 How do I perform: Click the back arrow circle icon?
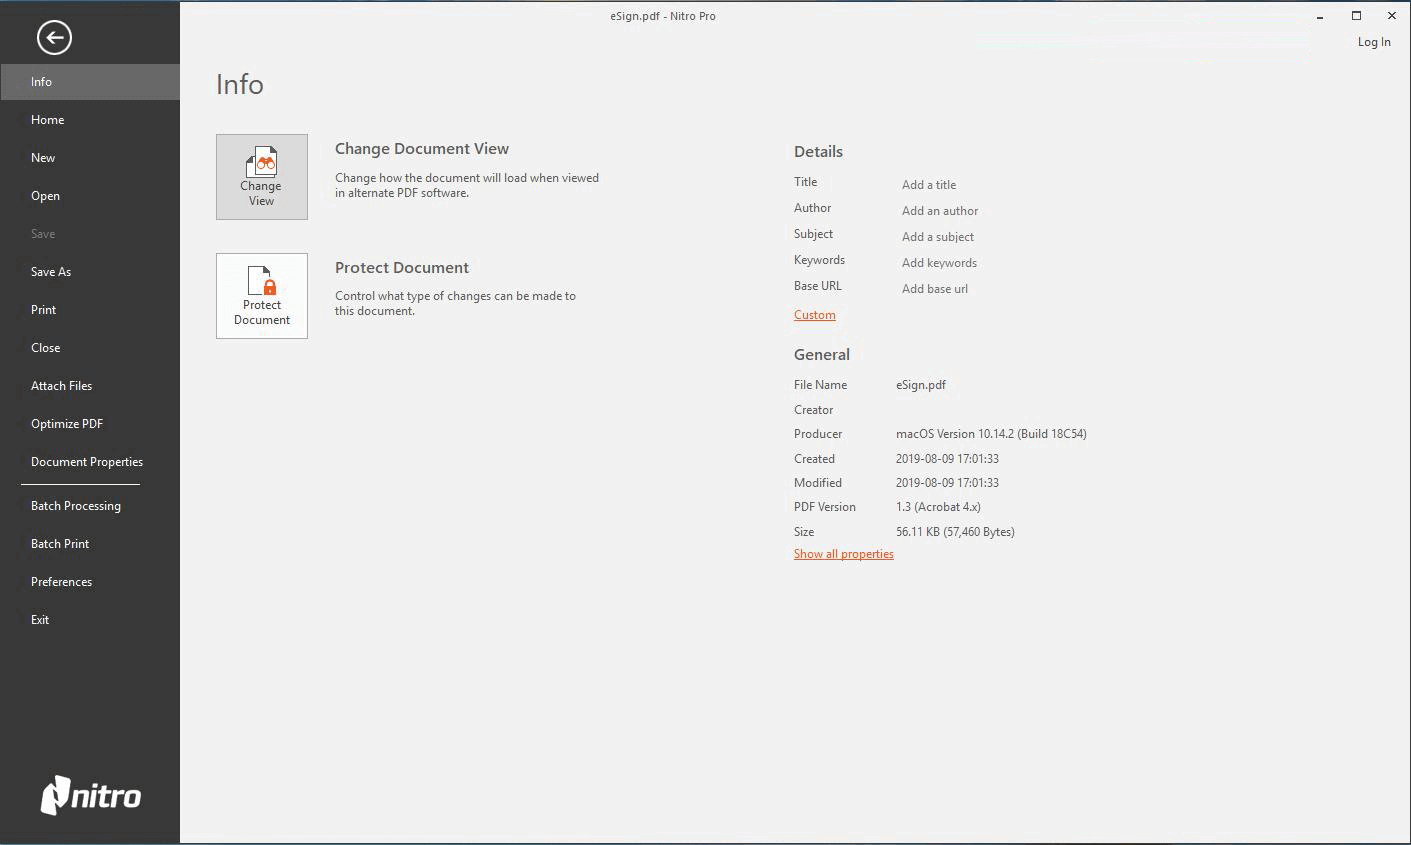coord(54,38)
